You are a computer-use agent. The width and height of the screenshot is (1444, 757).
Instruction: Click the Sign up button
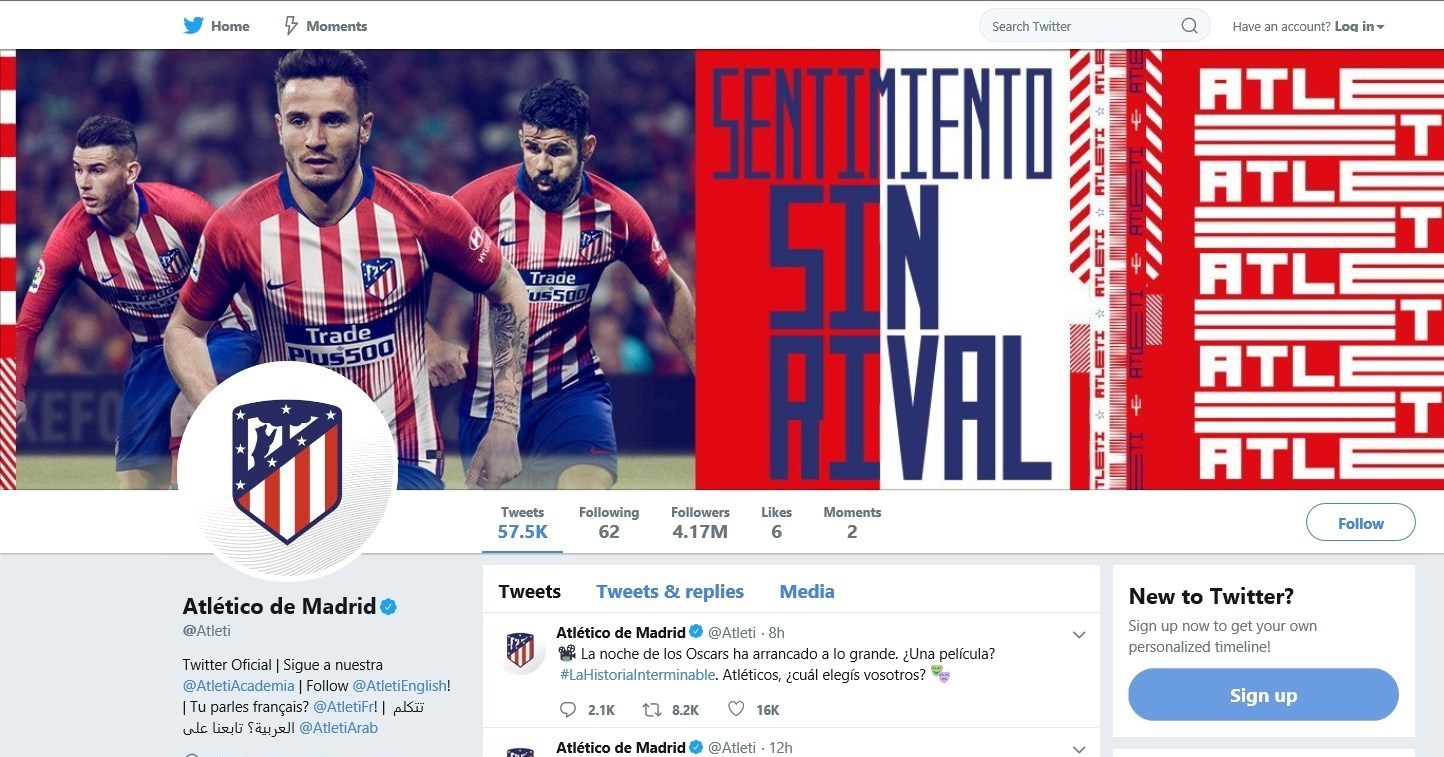click(x=1263, y=695)
